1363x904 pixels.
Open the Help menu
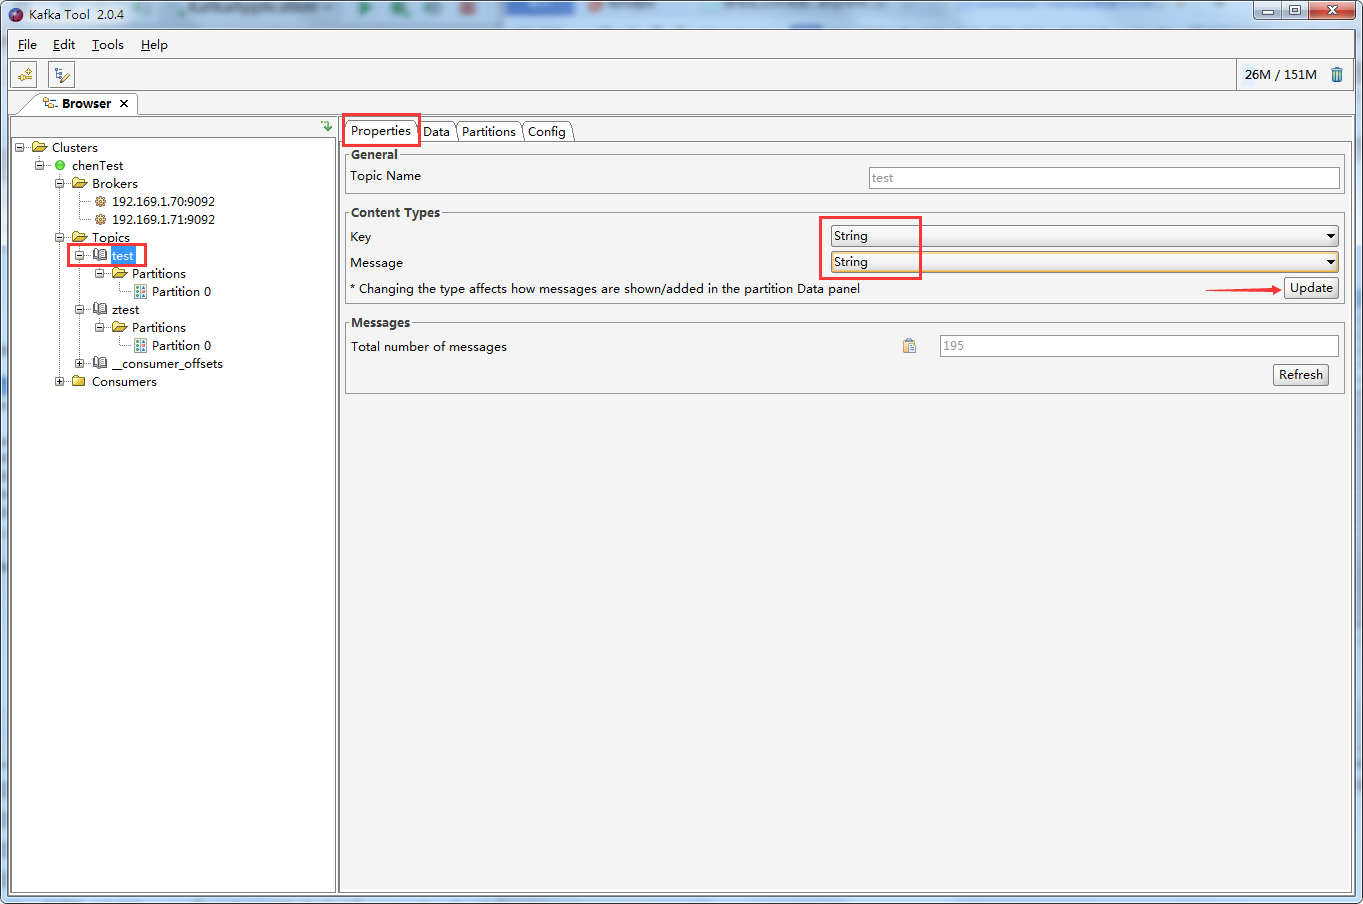click(154, 45)
